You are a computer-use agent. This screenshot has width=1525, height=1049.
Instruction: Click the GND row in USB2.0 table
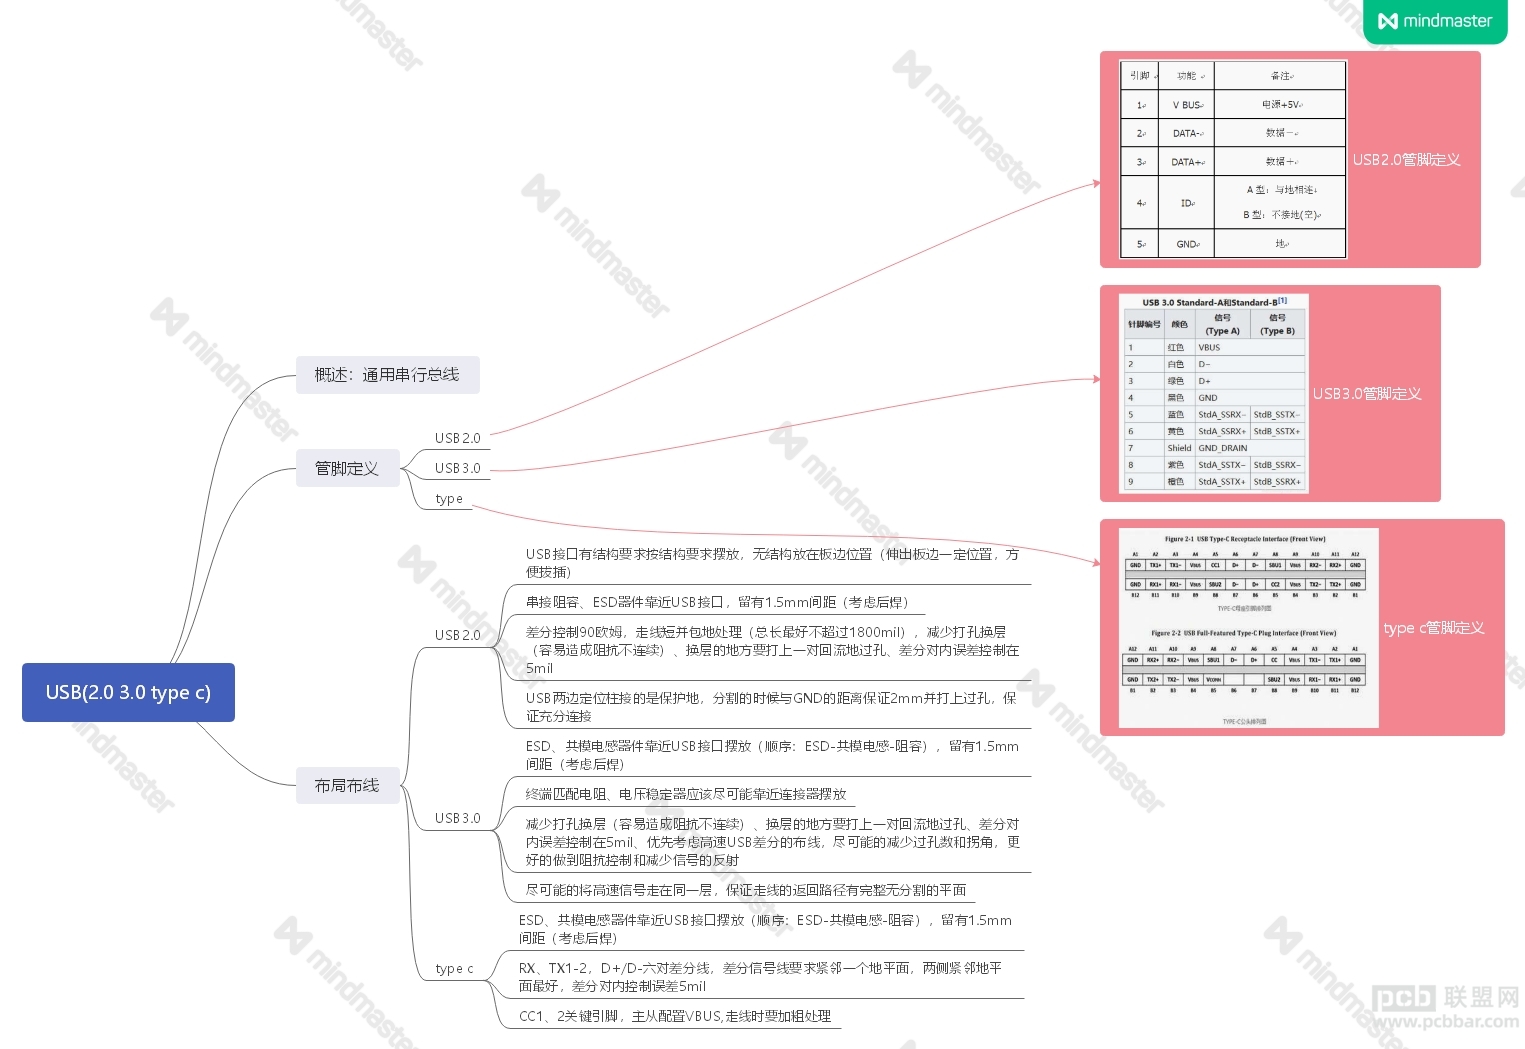1233,244
